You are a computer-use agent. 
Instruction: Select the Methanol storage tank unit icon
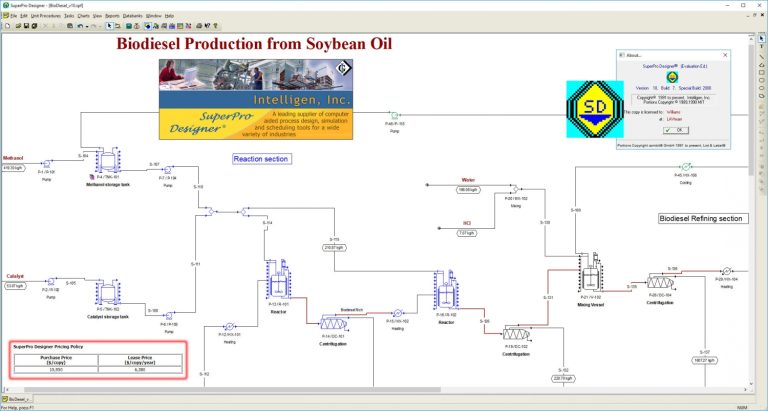pos(108,160)
